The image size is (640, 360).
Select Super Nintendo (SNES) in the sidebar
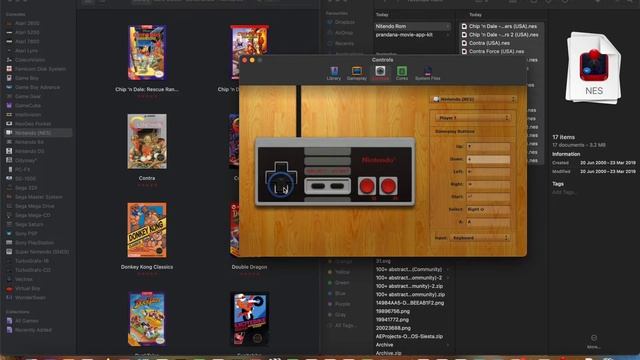[x=42, y=252]
